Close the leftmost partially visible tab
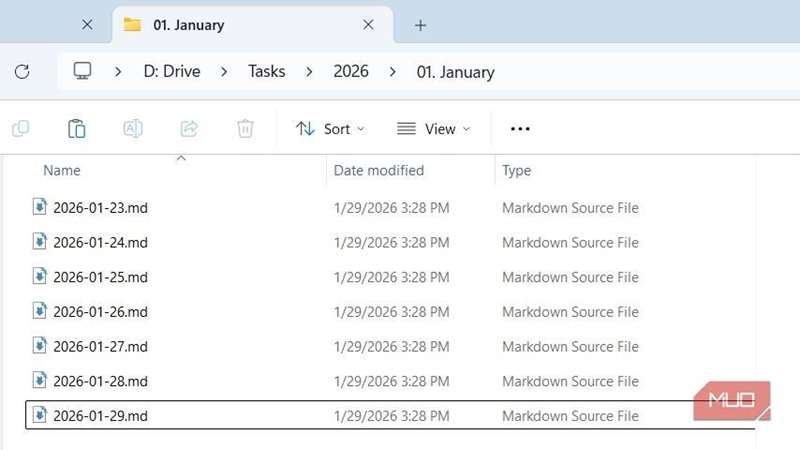 pyautogui.click(x=87, y=24)
